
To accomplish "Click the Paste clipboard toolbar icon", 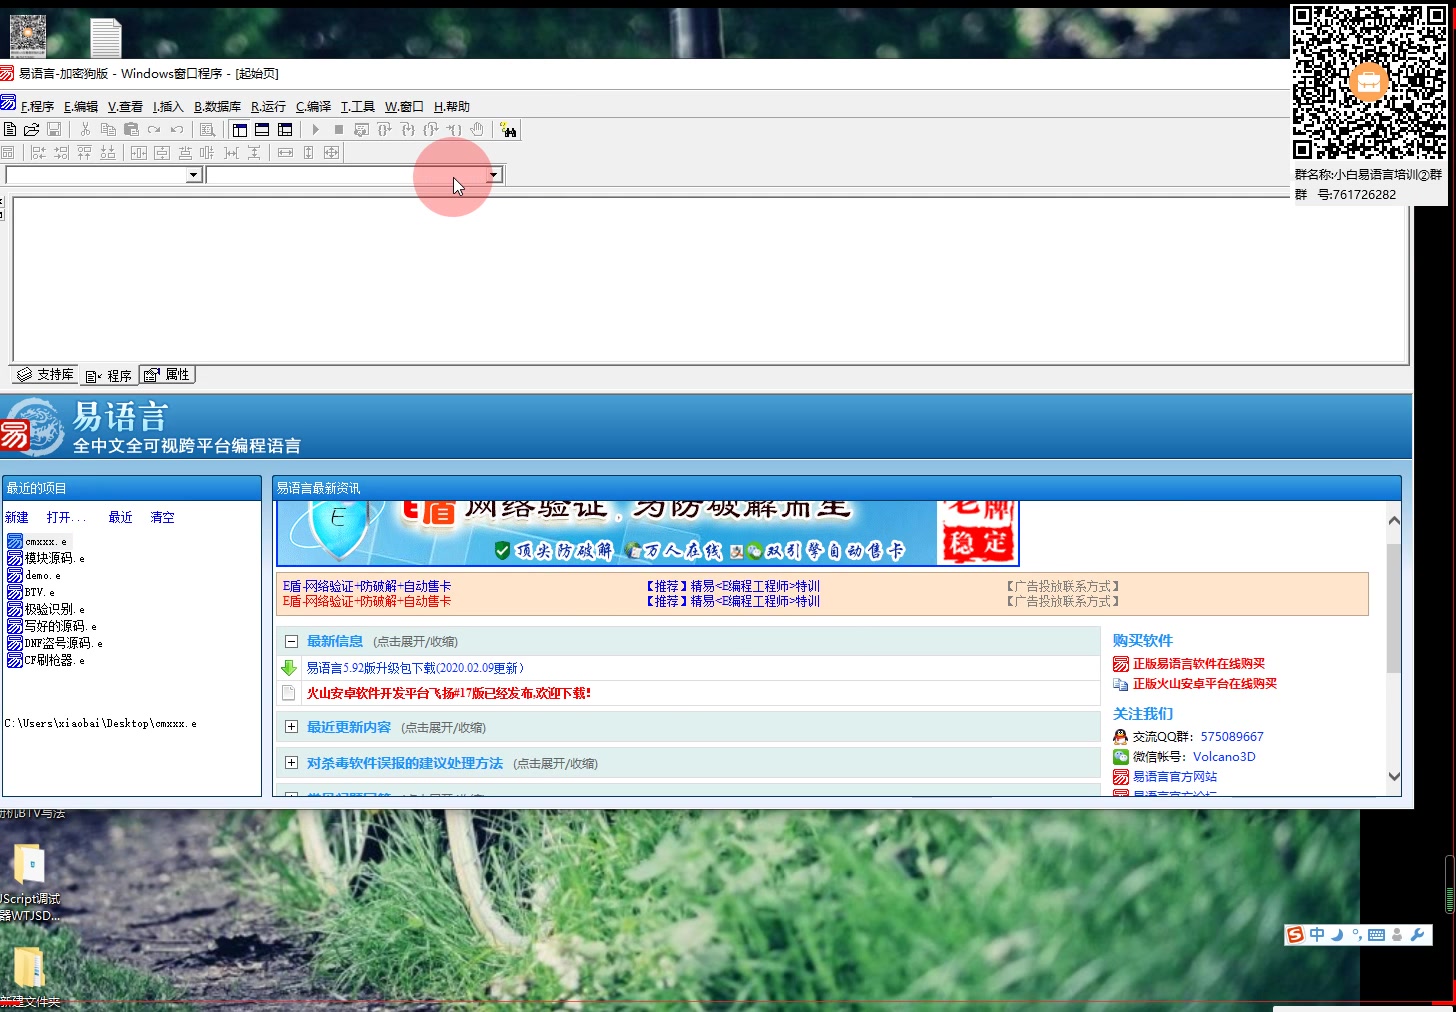I will (x=131, y=130).
